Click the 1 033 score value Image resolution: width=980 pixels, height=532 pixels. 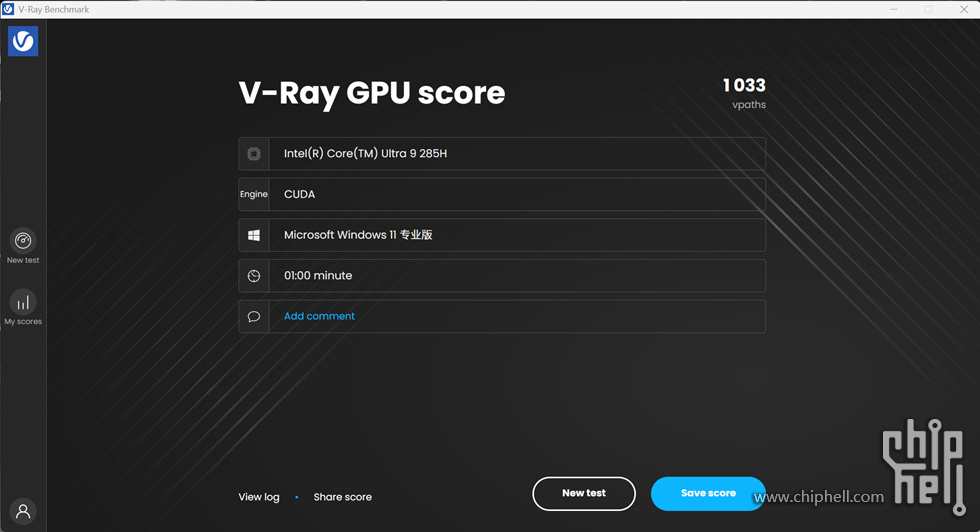pos(744,85)
